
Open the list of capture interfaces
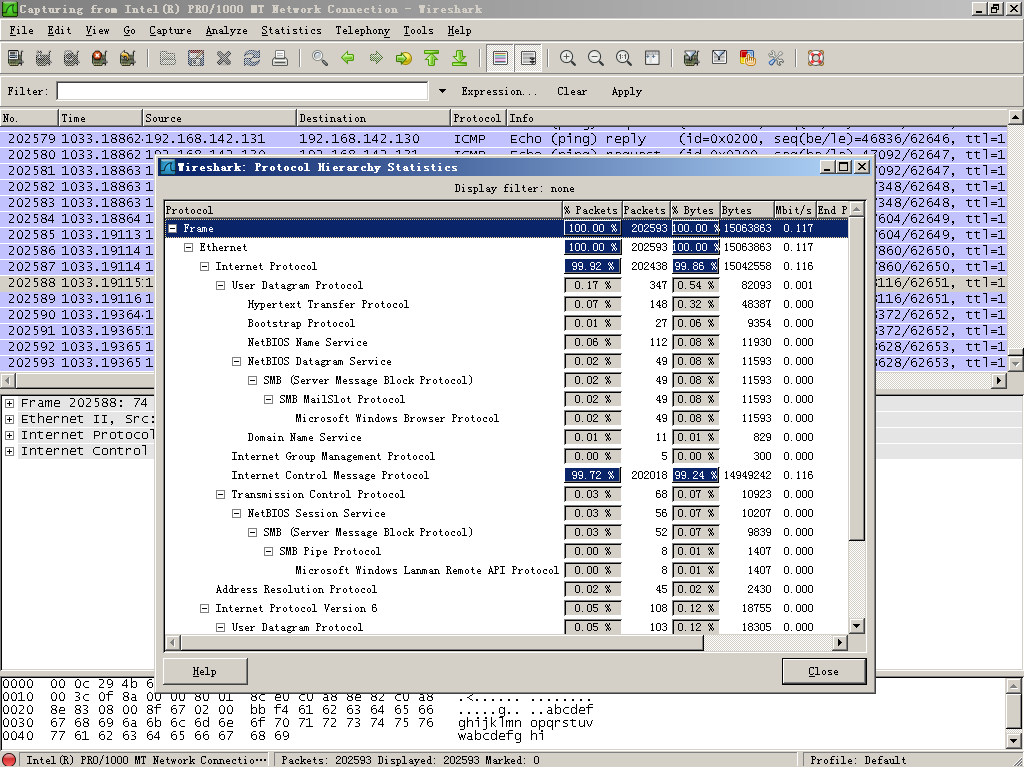click(16, 58)
